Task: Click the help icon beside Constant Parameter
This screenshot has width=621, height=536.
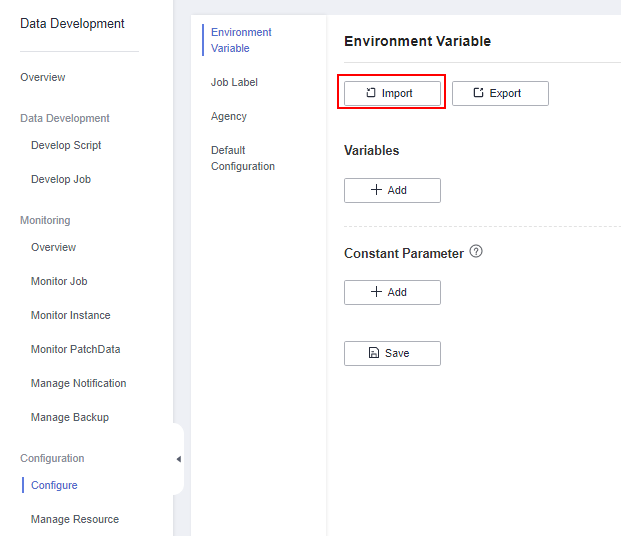Action: (x=476, y=252)
